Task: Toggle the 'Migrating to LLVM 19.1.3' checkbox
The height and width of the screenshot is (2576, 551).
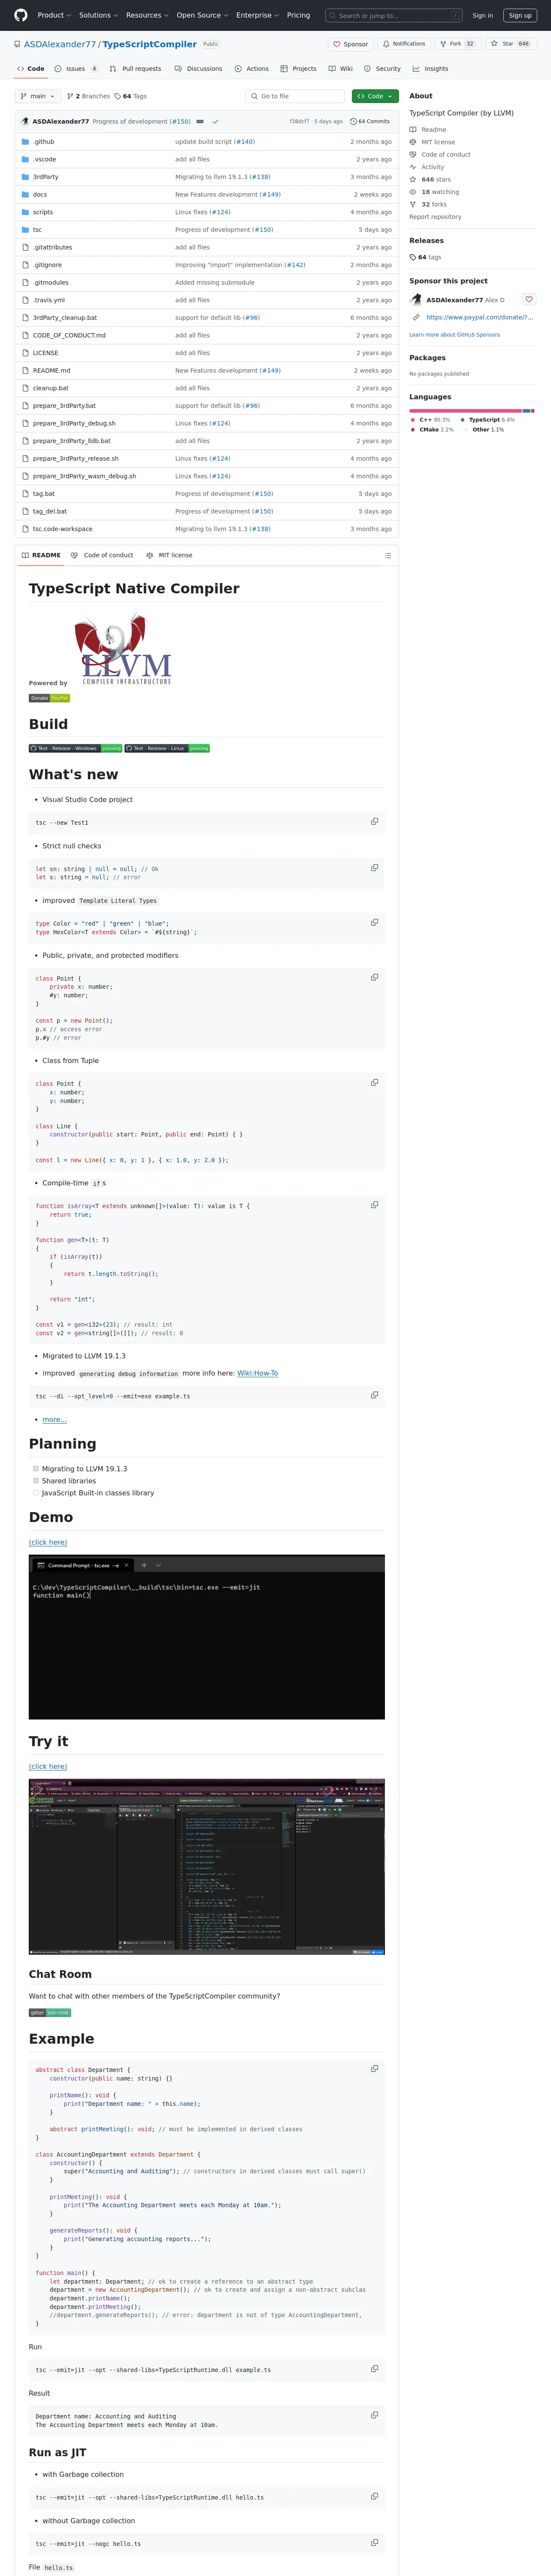Action: click(x=36, y=1469)
